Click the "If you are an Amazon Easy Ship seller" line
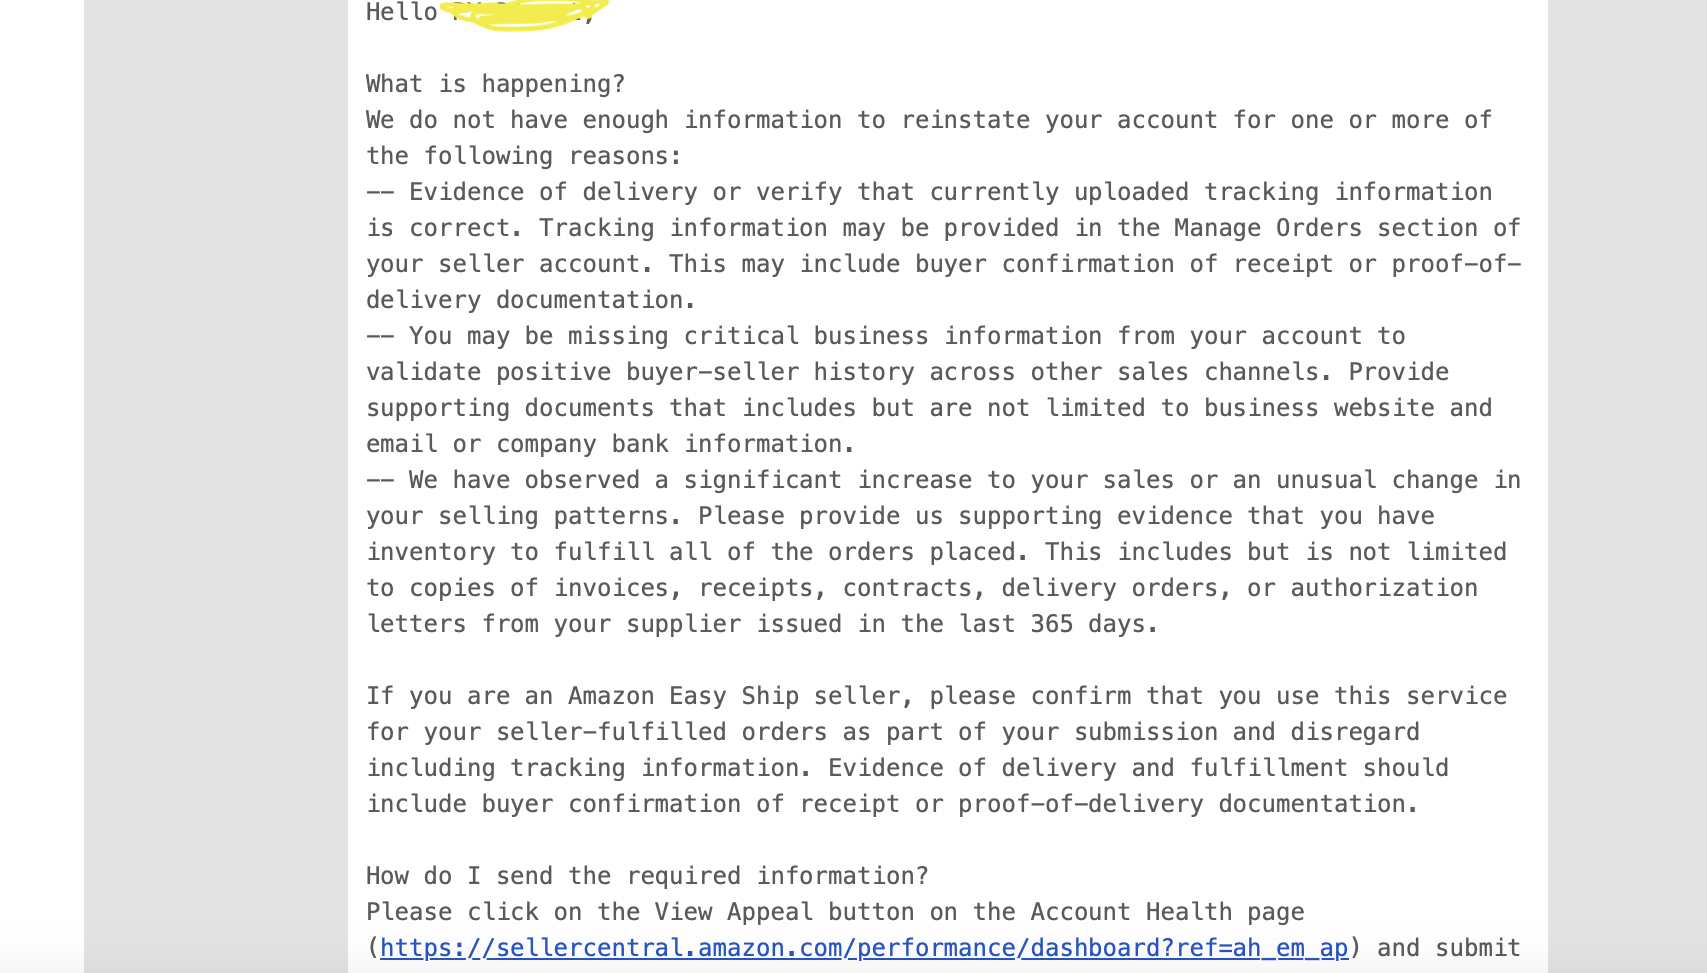 (x=936, y=696)
